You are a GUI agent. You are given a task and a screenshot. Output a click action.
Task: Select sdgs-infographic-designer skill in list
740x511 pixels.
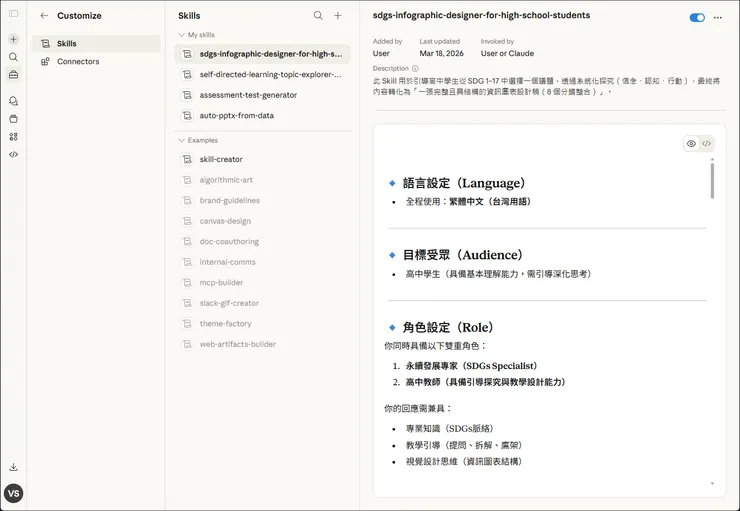click(262, 54)
